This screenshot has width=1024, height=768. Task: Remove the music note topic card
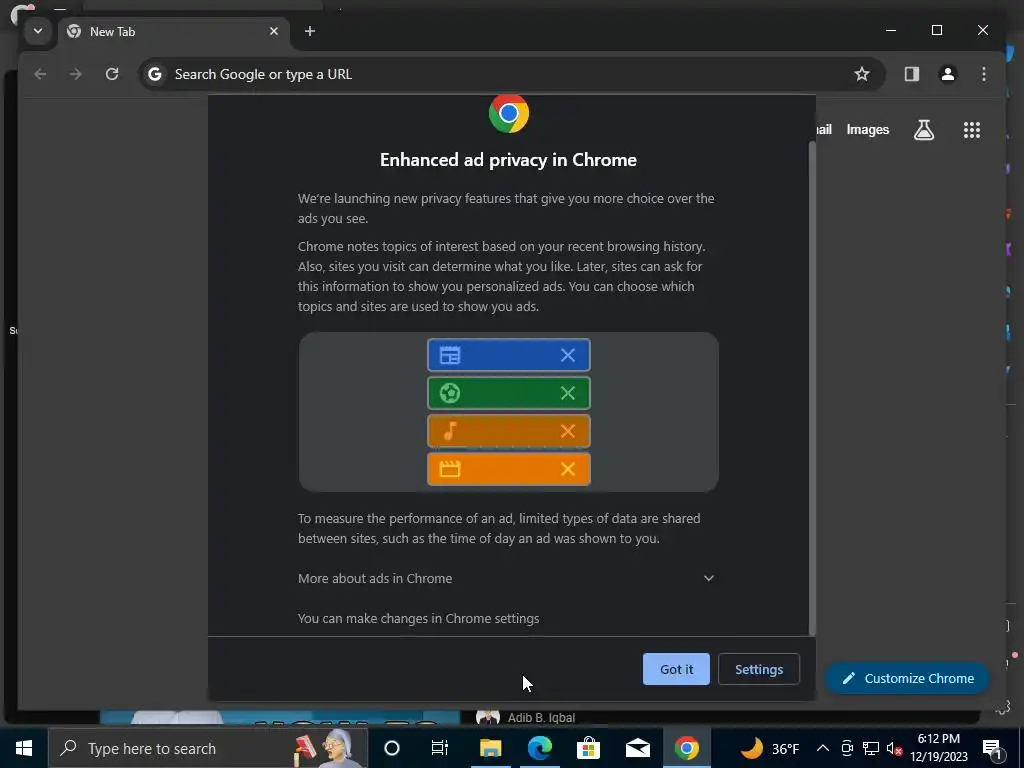point(568,431)
